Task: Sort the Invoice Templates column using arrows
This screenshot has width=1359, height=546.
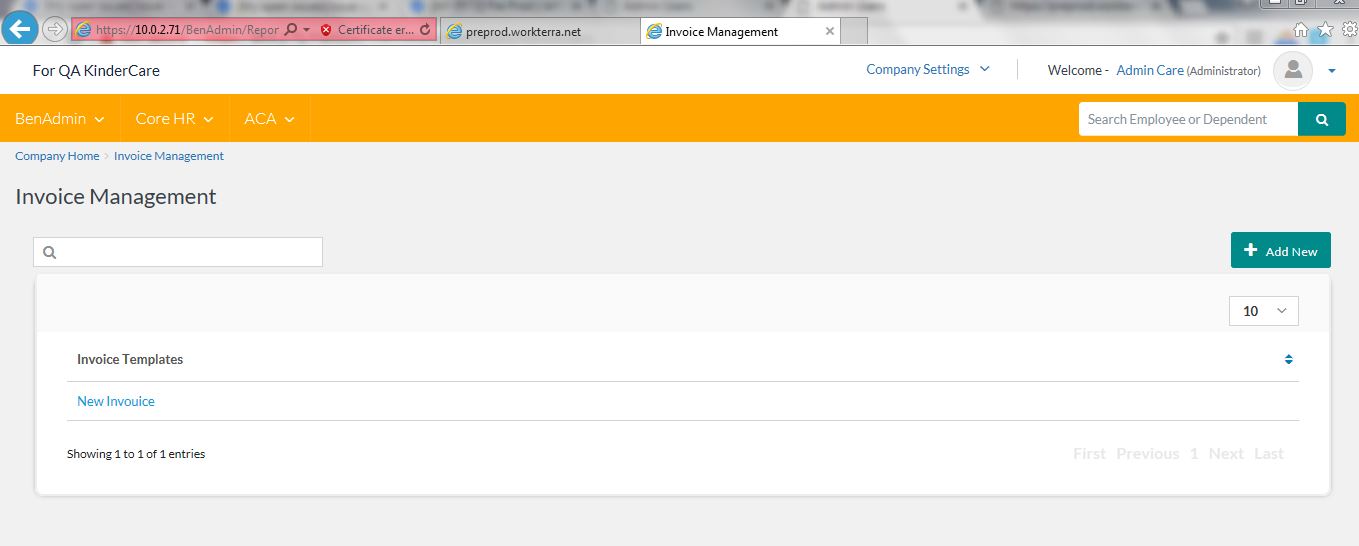Action: tap(1288, 359)
